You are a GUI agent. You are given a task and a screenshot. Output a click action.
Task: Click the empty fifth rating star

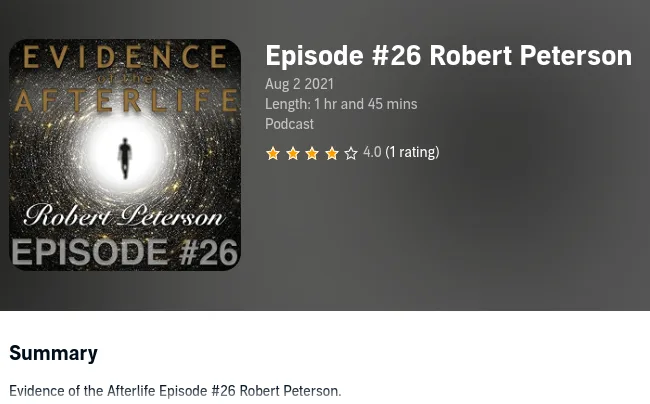click(351, 153)
